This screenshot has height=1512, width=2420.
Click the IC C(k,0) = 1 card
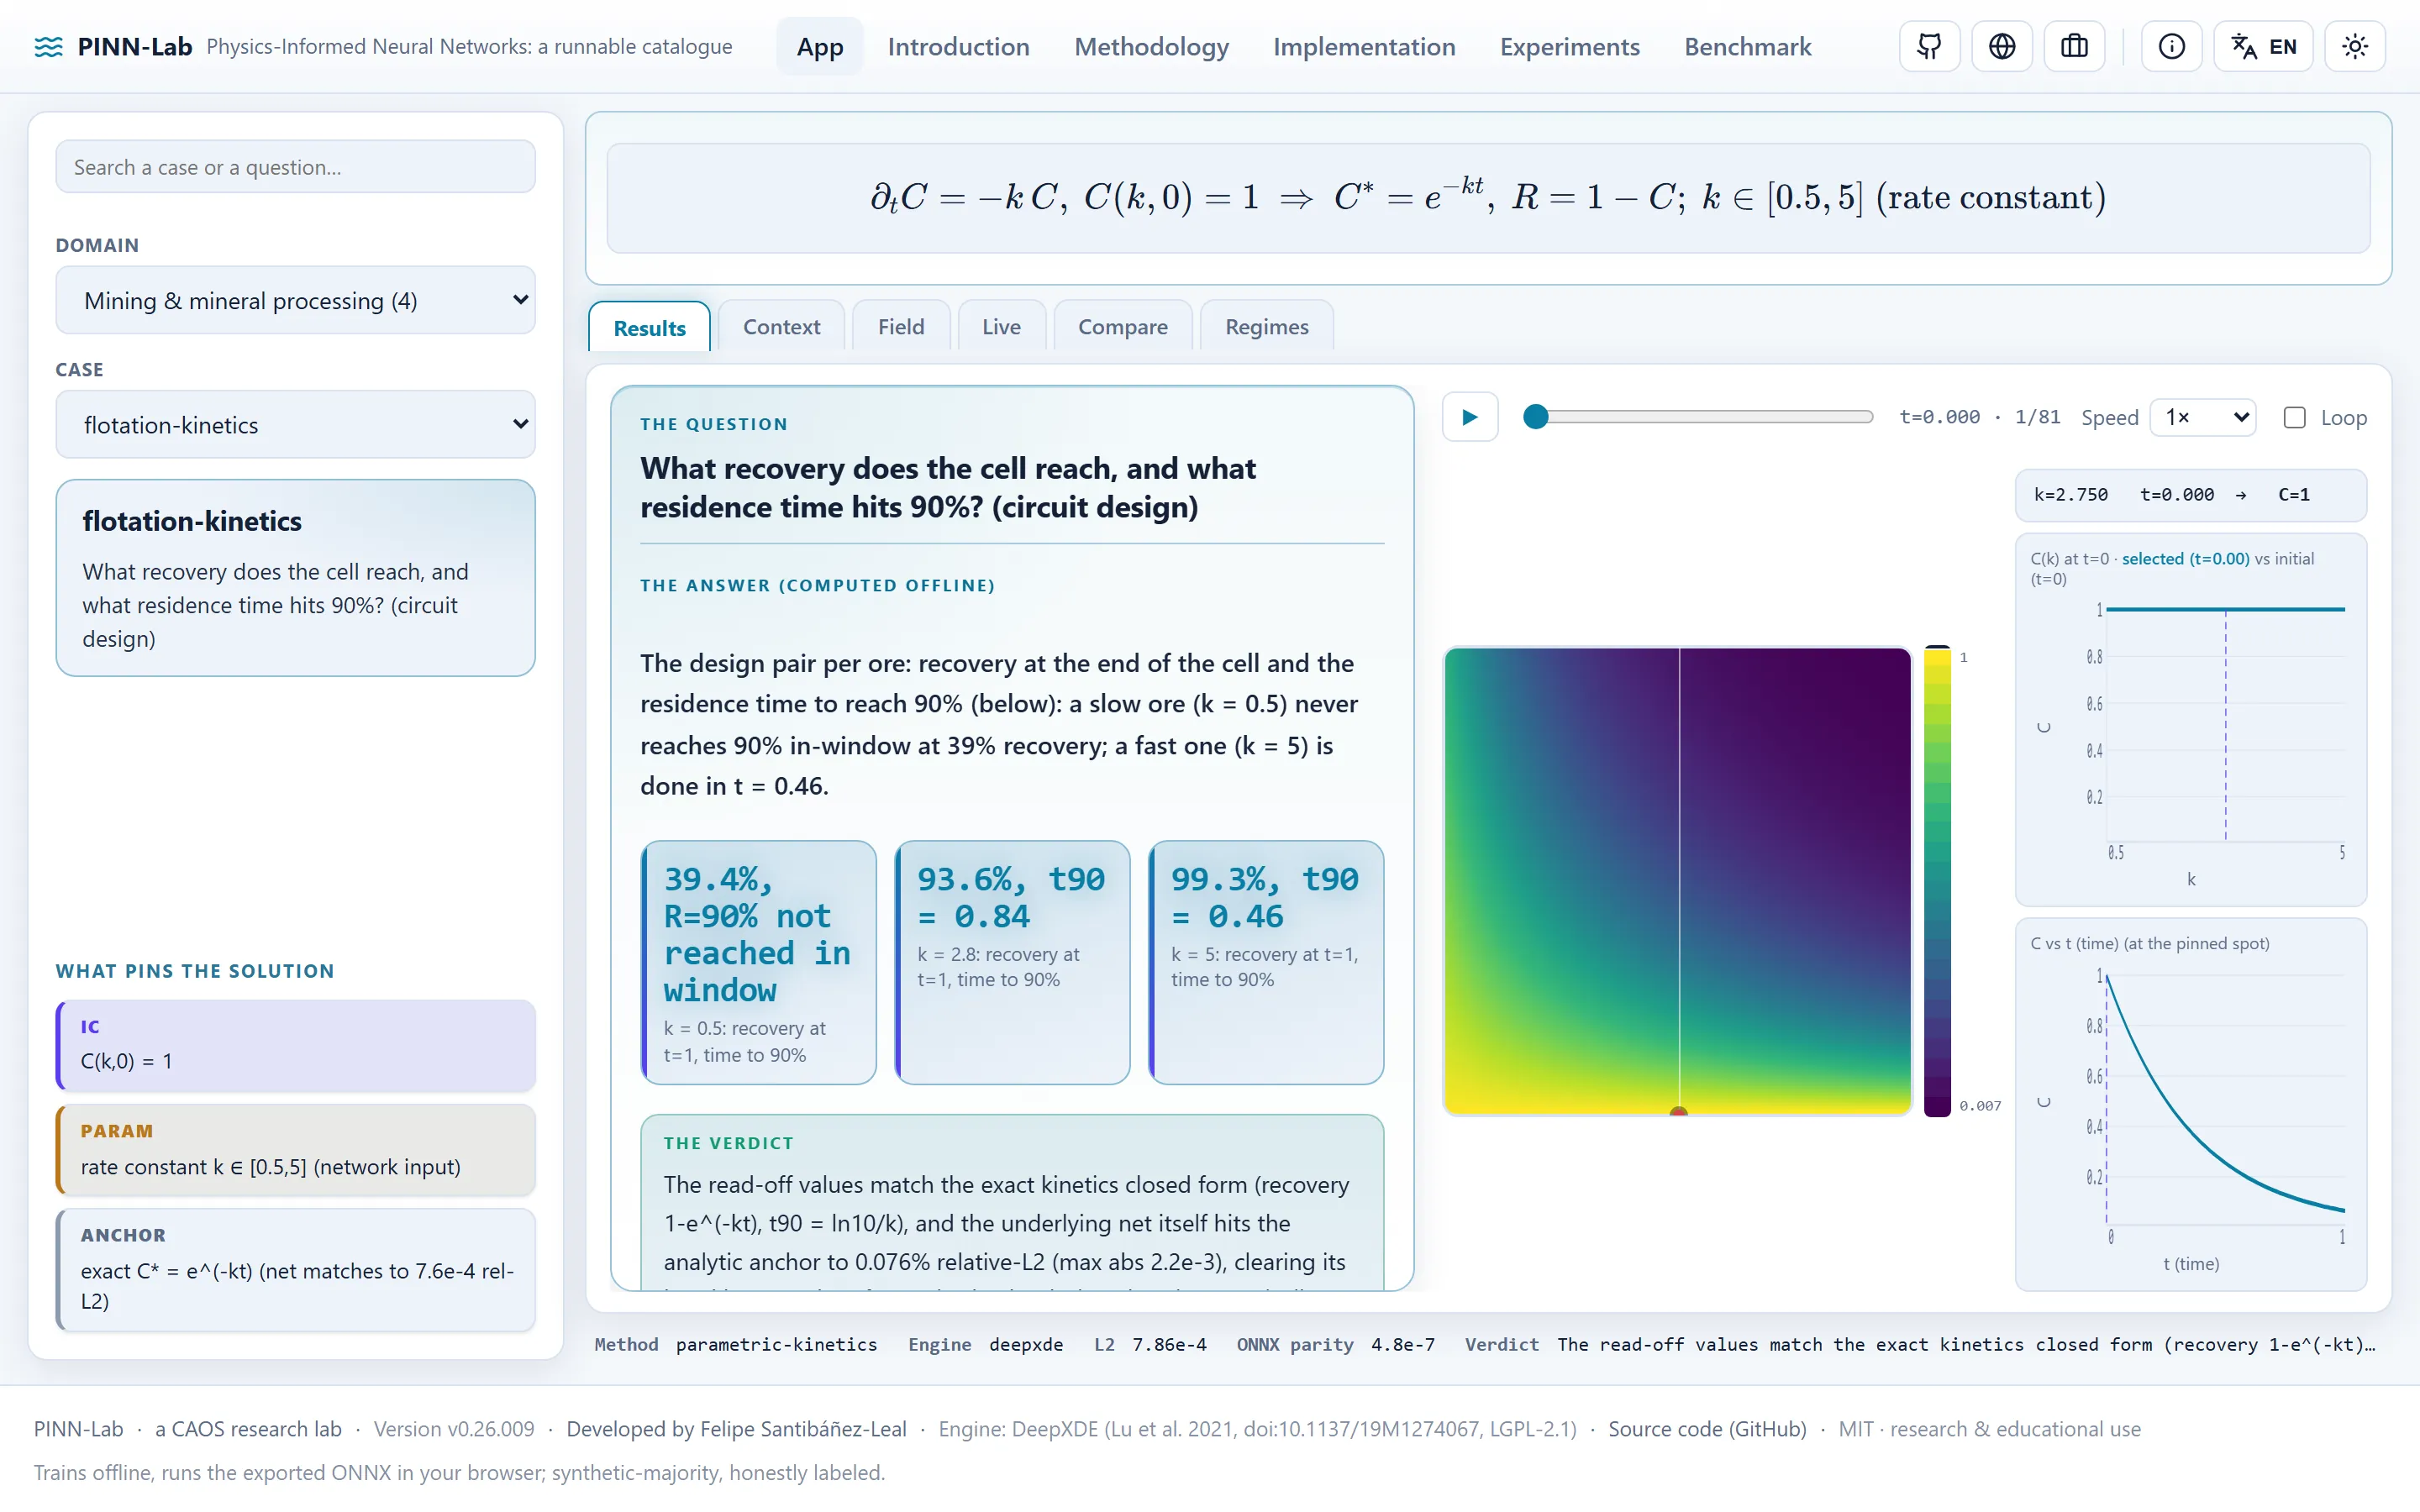[x=295, y=1045]
